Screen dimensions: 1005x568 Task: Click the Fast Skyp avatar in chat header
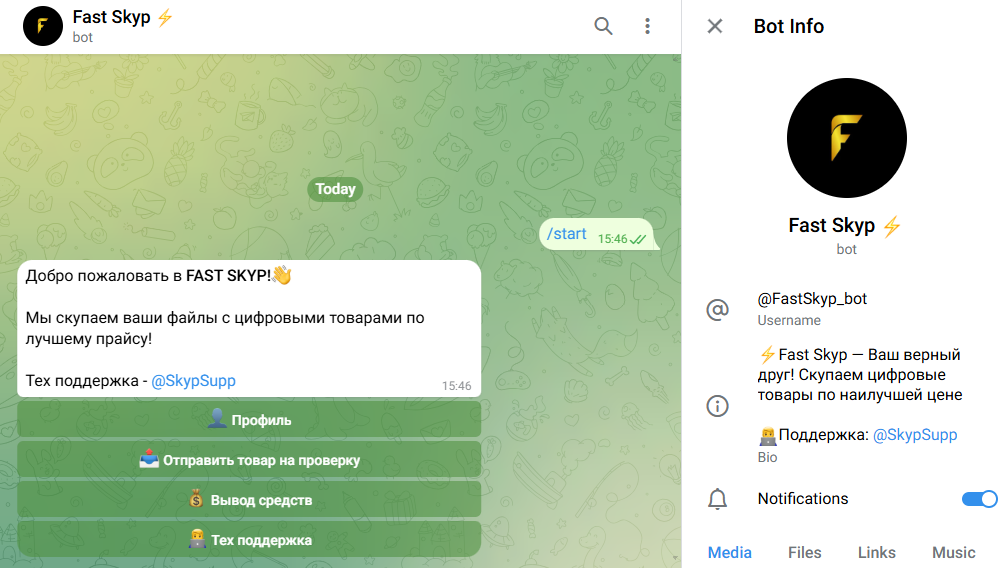tap(43, 26)
